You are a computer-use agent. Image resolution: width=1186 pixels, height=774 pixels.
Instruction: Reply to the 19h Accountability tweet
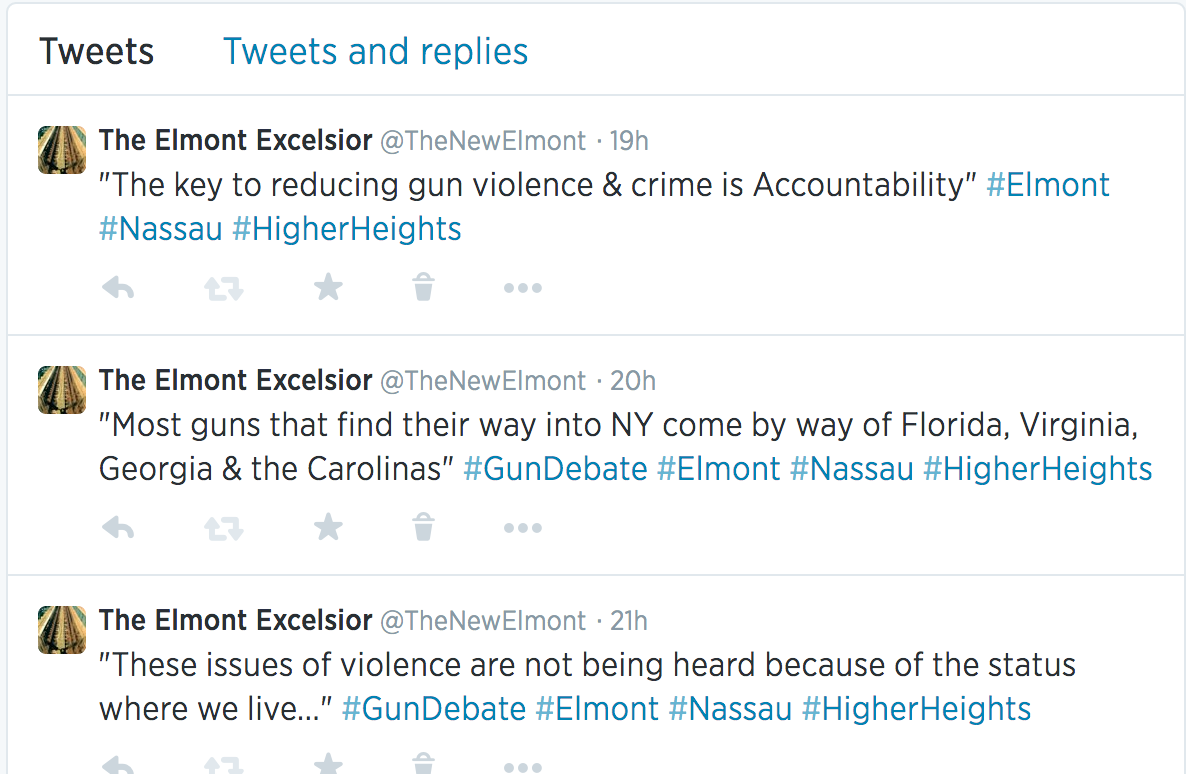pos(118,289)
